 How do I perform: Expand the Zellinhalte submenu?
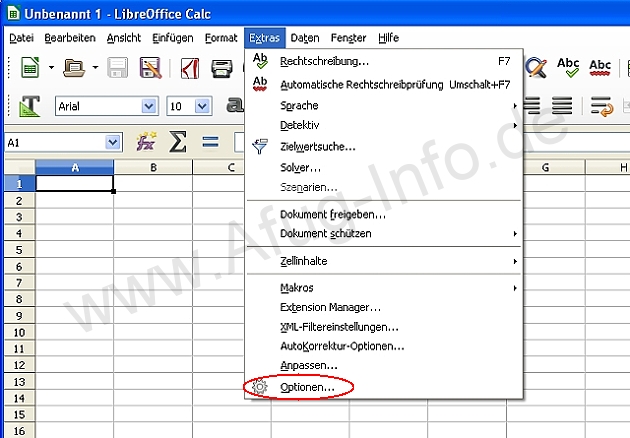tap(384, 261)
